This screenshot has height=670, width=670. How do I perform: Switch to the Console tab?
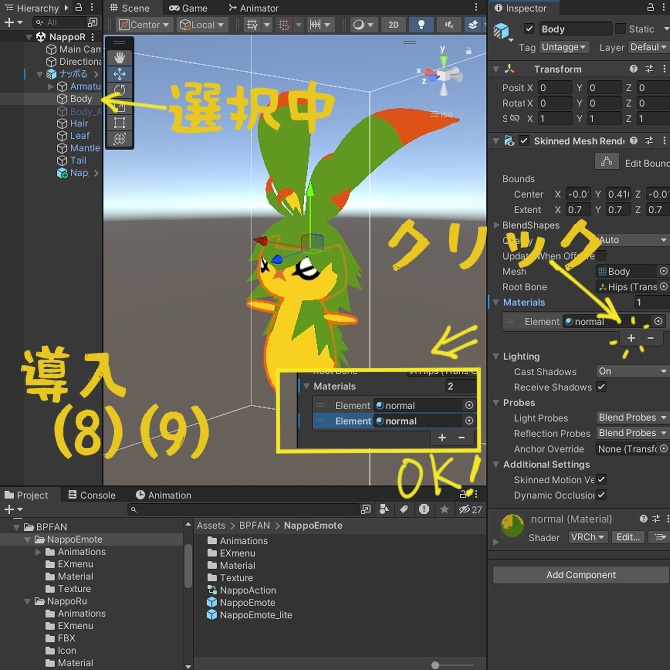(92, 495)
